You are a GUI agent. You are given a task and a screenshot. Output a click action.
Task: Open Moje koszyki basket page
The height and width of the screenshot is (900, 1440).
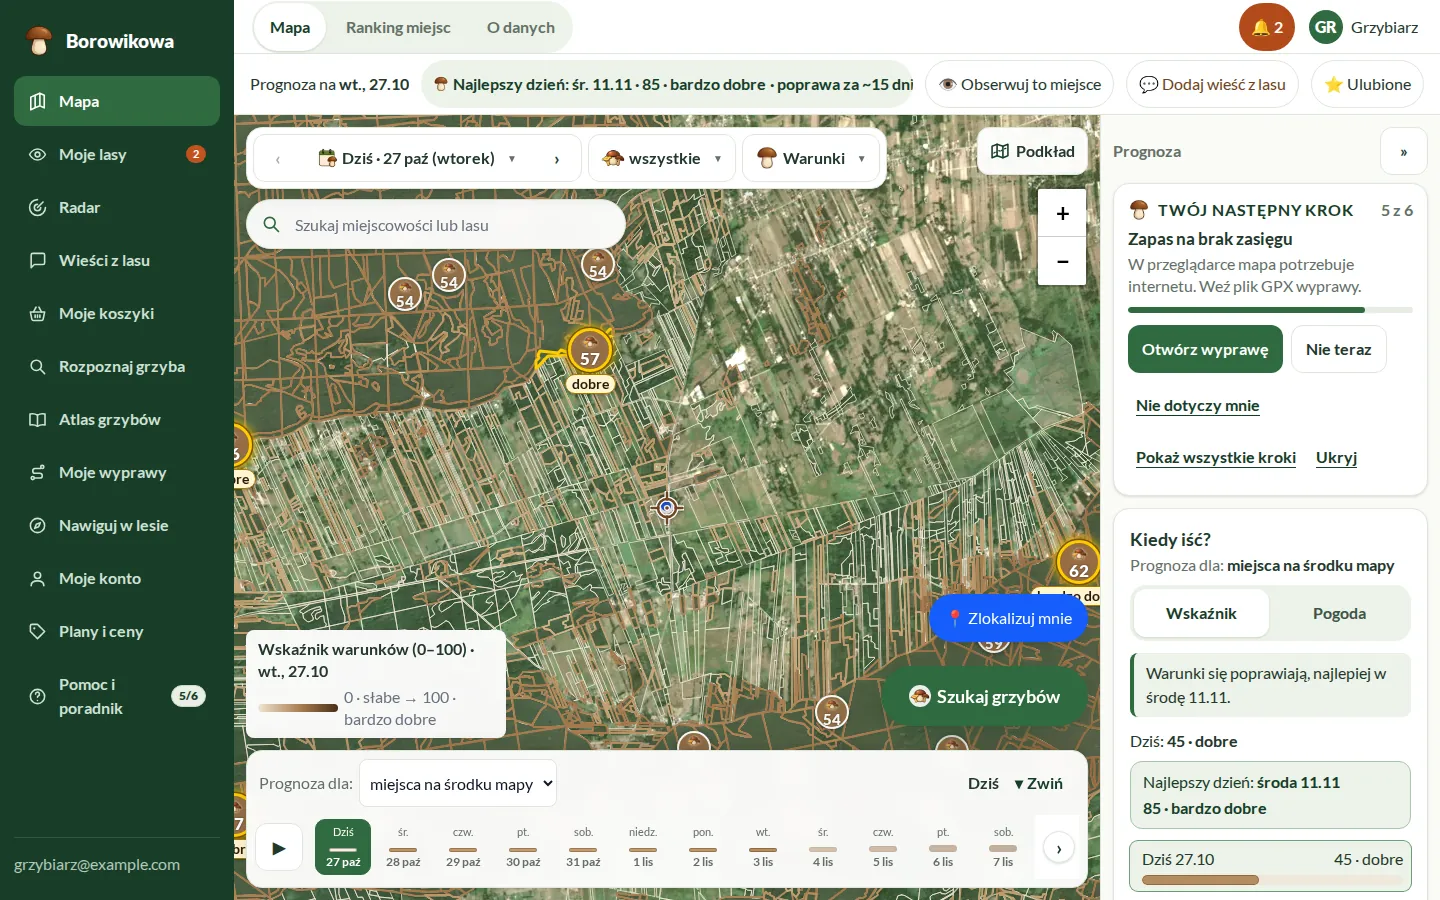tap(117, 313)
